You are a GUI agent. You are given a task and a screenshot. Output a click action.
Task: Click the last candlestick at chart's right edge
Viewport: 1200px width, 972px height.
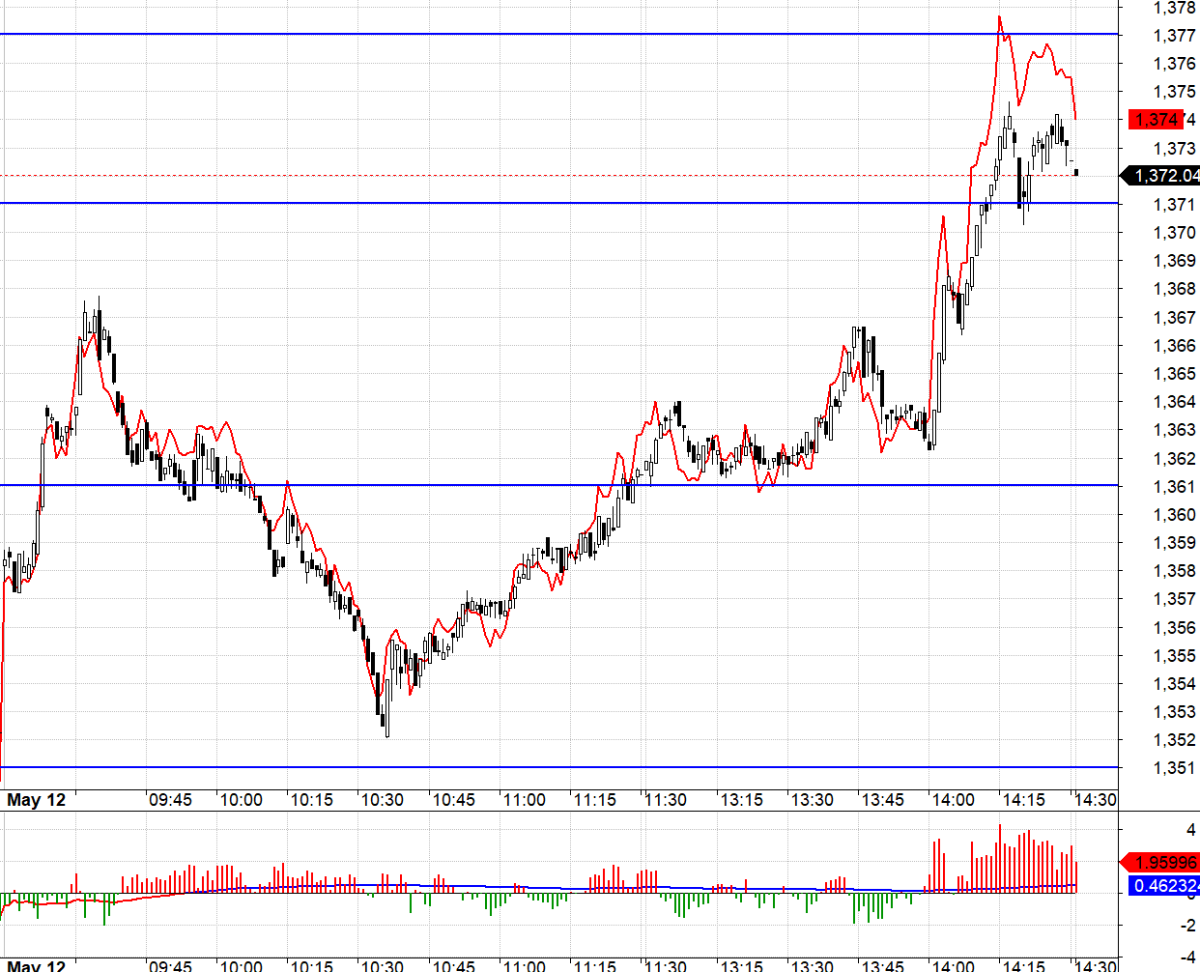tap(1076, 173)
